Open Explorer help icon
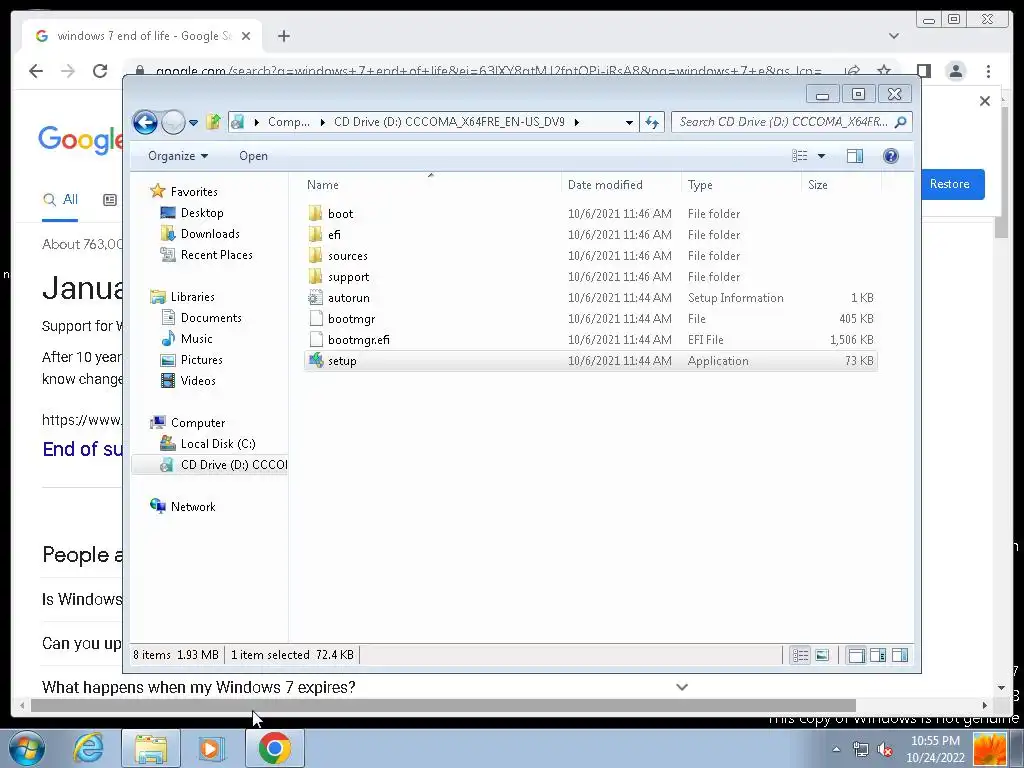This screenshot has width=1024, height=768. pos(891,155)
